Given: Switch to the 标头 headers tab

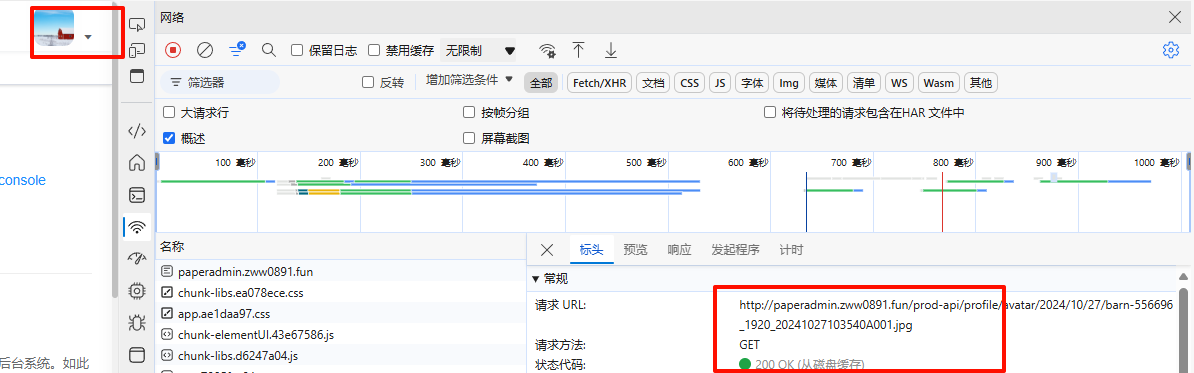Looking at the screenshot, I should coord(592,250).
